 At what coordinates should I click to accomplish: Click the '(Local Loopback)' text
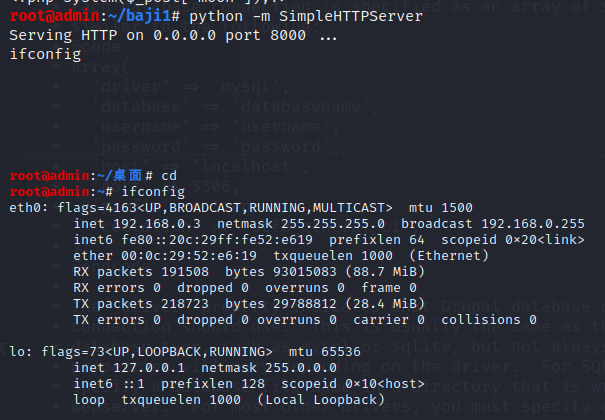pyautogui.click(x=321, y=400)
